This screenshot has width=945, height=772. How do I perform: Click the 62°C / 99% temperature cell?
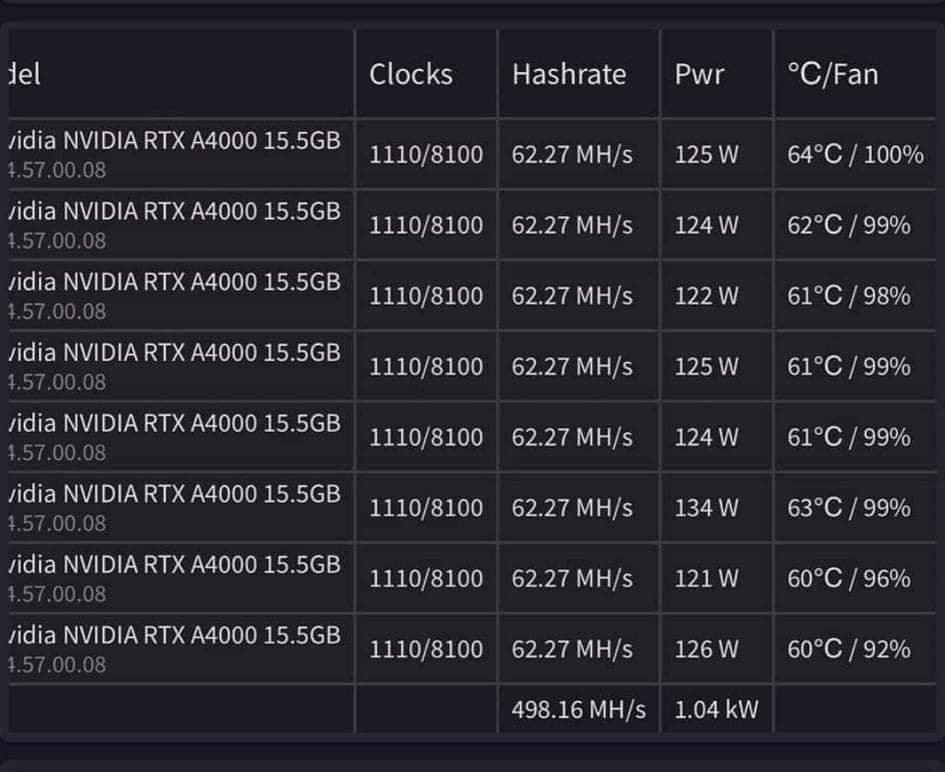849,225
